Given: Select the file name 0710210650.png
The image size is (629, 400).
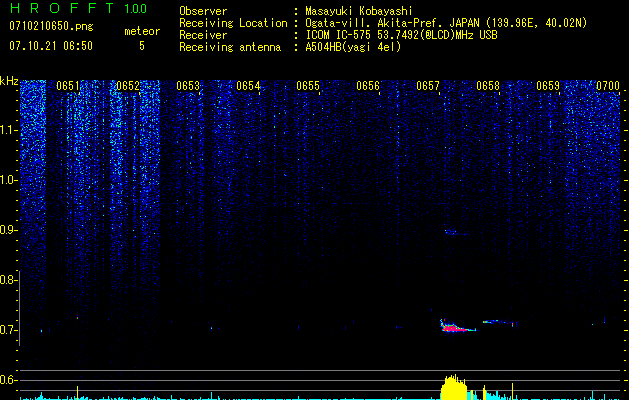Looking at the screenshot, I should (51, 26).
